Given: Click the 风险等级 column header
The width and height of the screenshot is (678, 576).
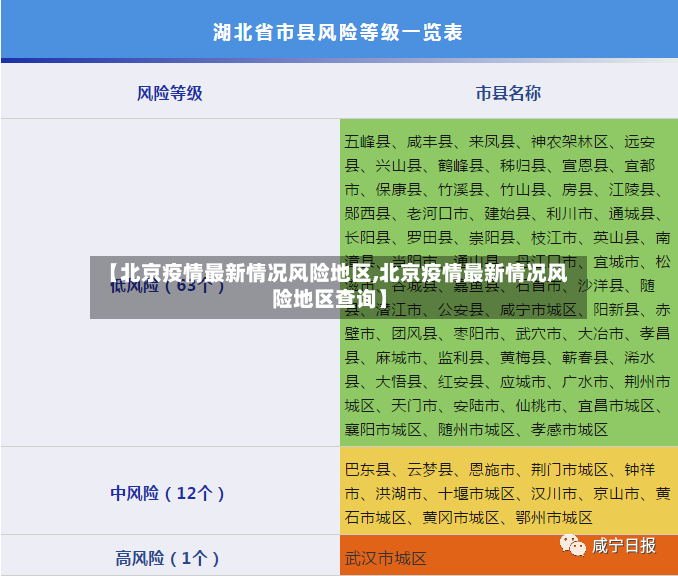Looking at the screenshot, I should (170, 93).
